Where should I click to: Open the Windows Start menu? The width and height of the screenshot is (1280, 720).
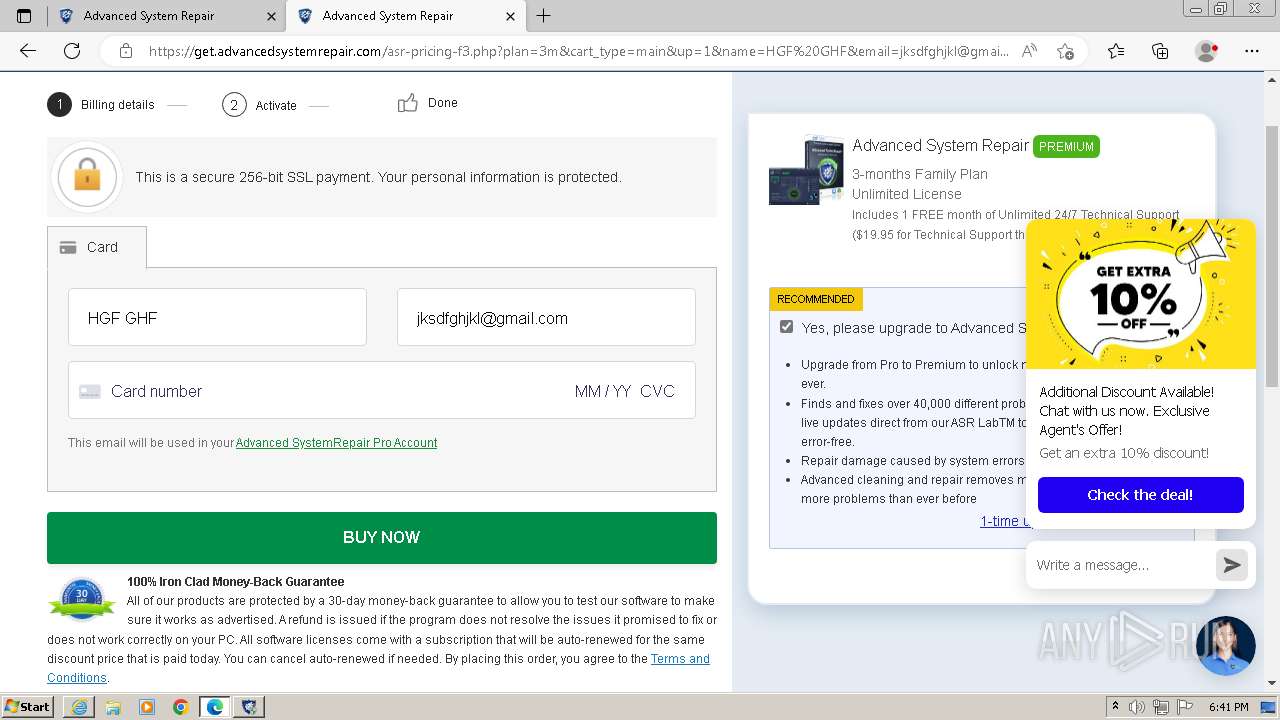[28, 706]
